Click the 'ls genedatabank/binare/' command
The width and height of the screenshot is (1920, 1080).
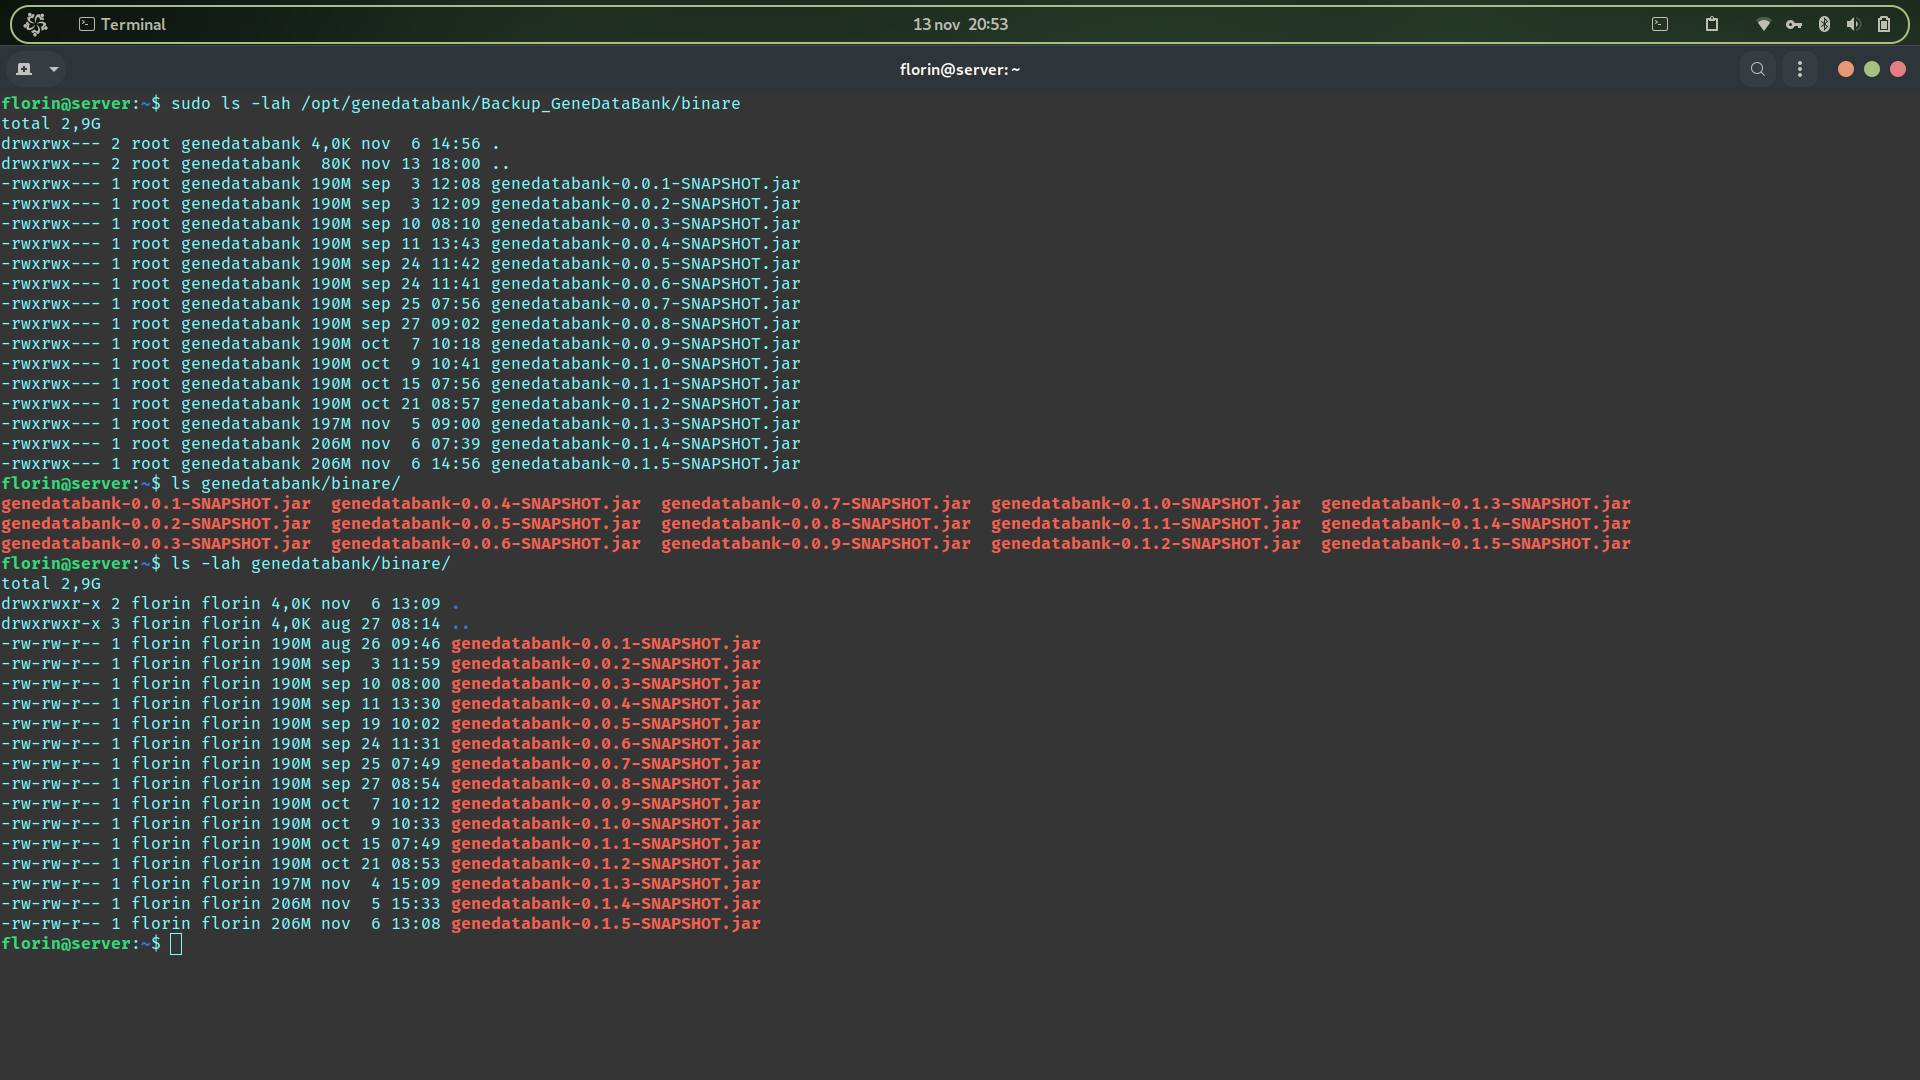click(286, 484)
